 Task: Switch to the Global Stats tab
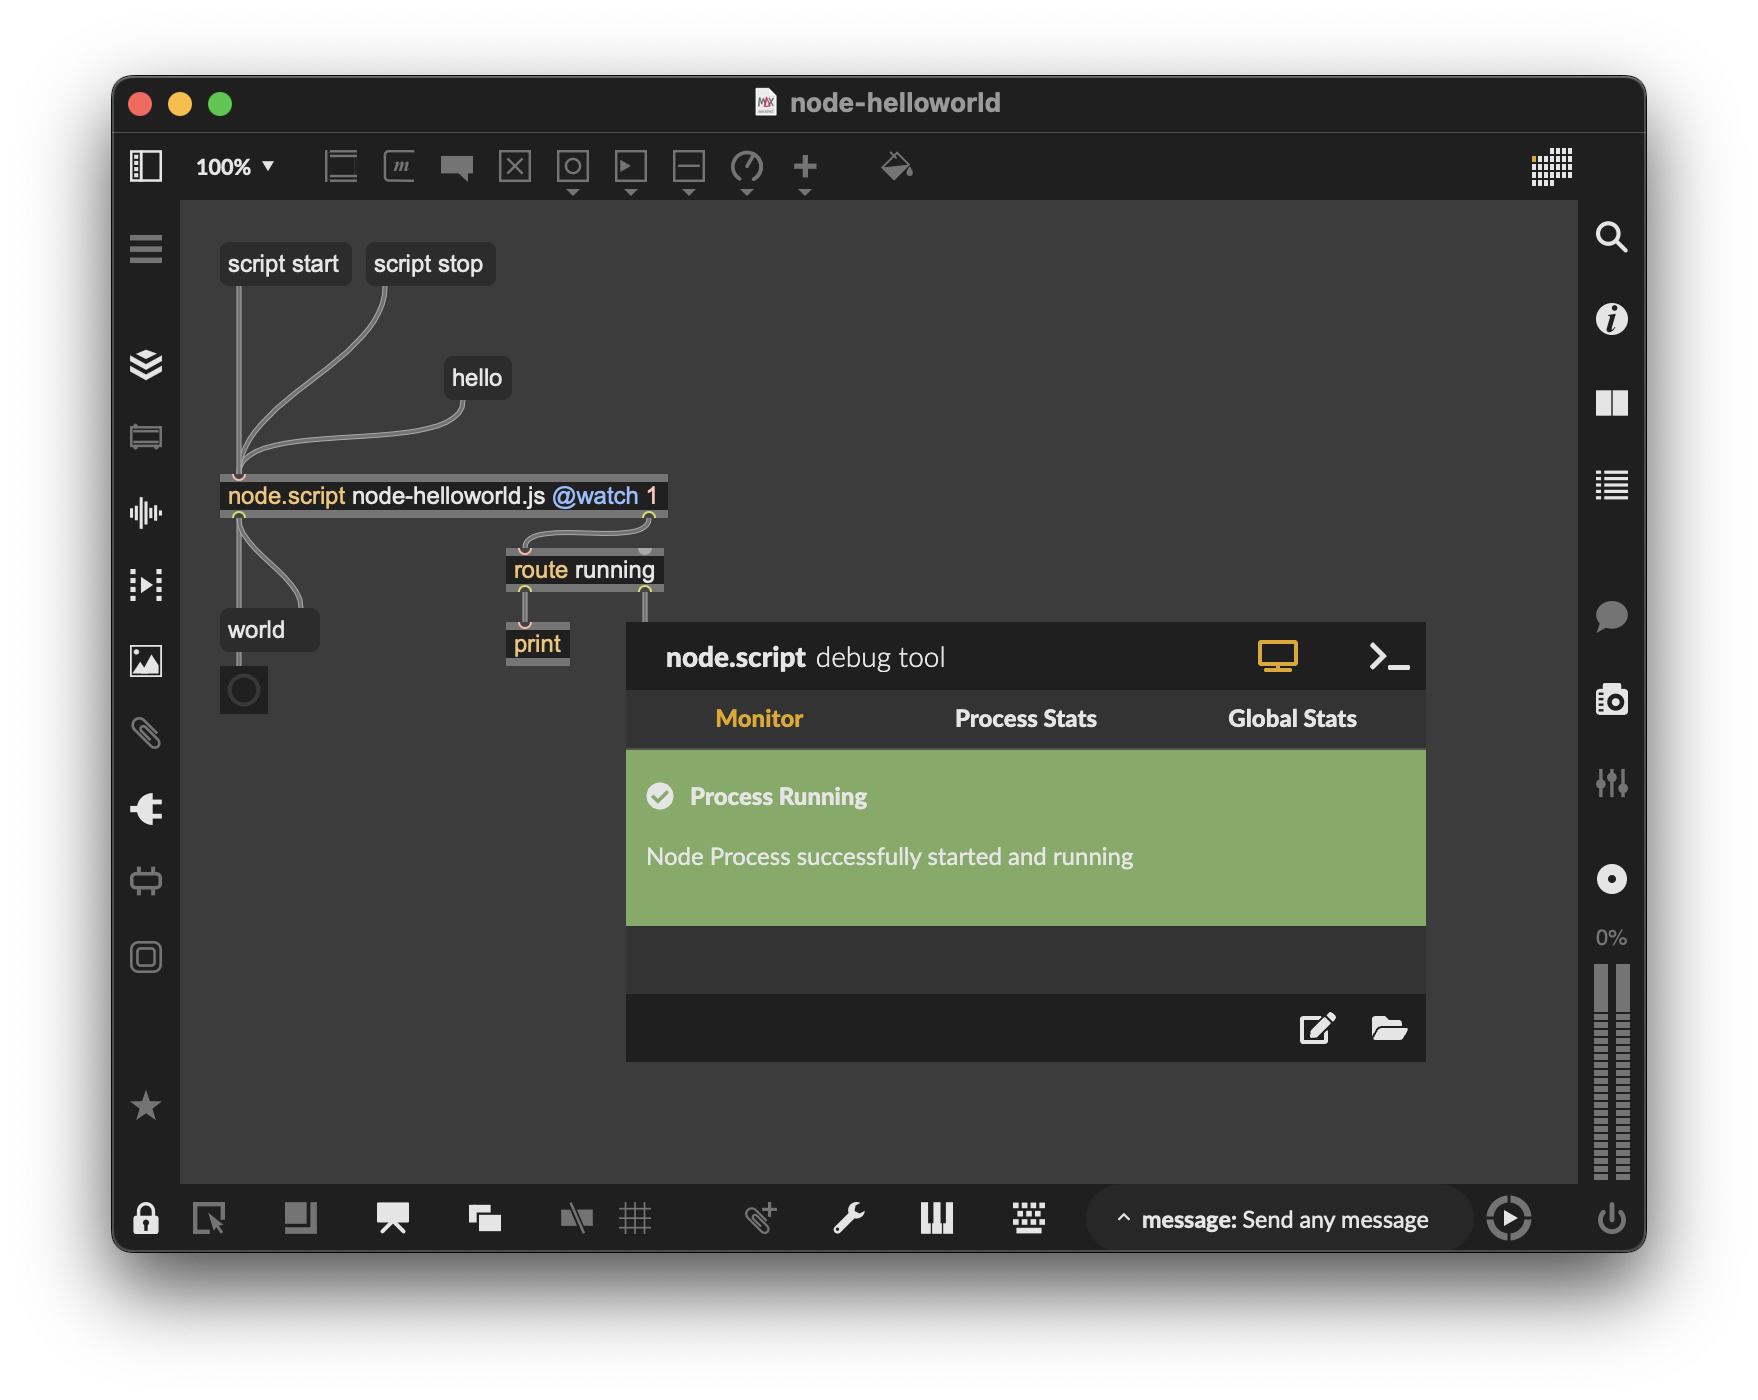(x=1292, y=719)
